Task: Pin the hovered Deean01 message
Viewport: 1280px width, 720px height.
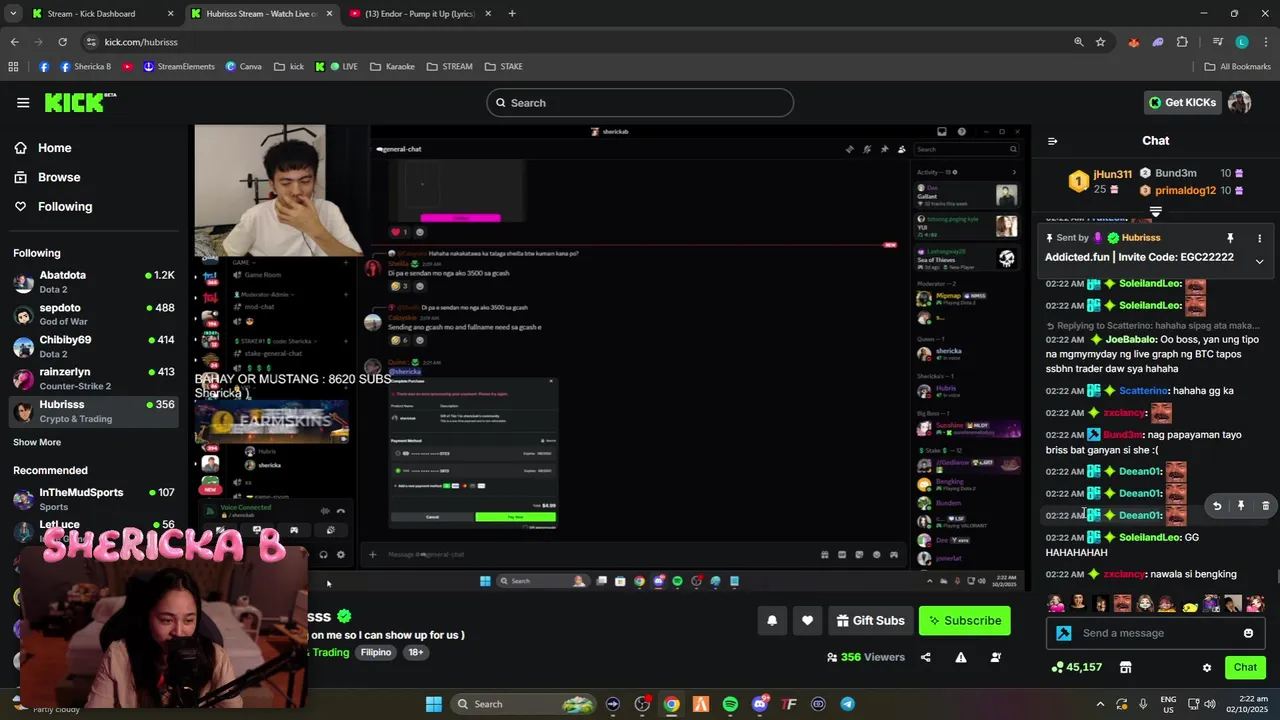Action: click(1241, 506)
